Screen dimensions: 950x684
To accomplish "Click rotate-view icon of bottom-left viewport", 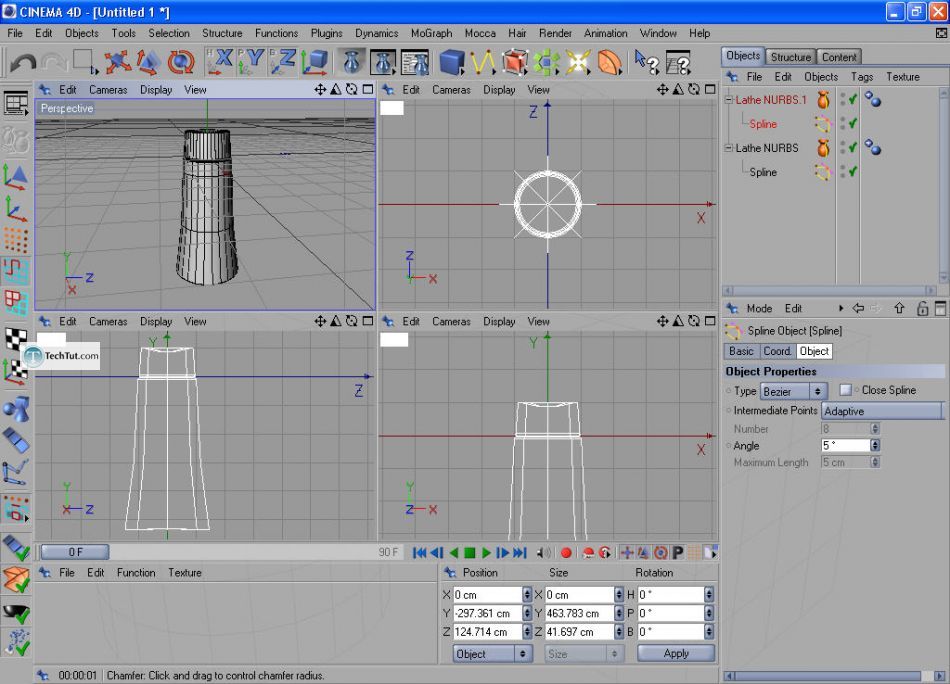I will [351, 321].
